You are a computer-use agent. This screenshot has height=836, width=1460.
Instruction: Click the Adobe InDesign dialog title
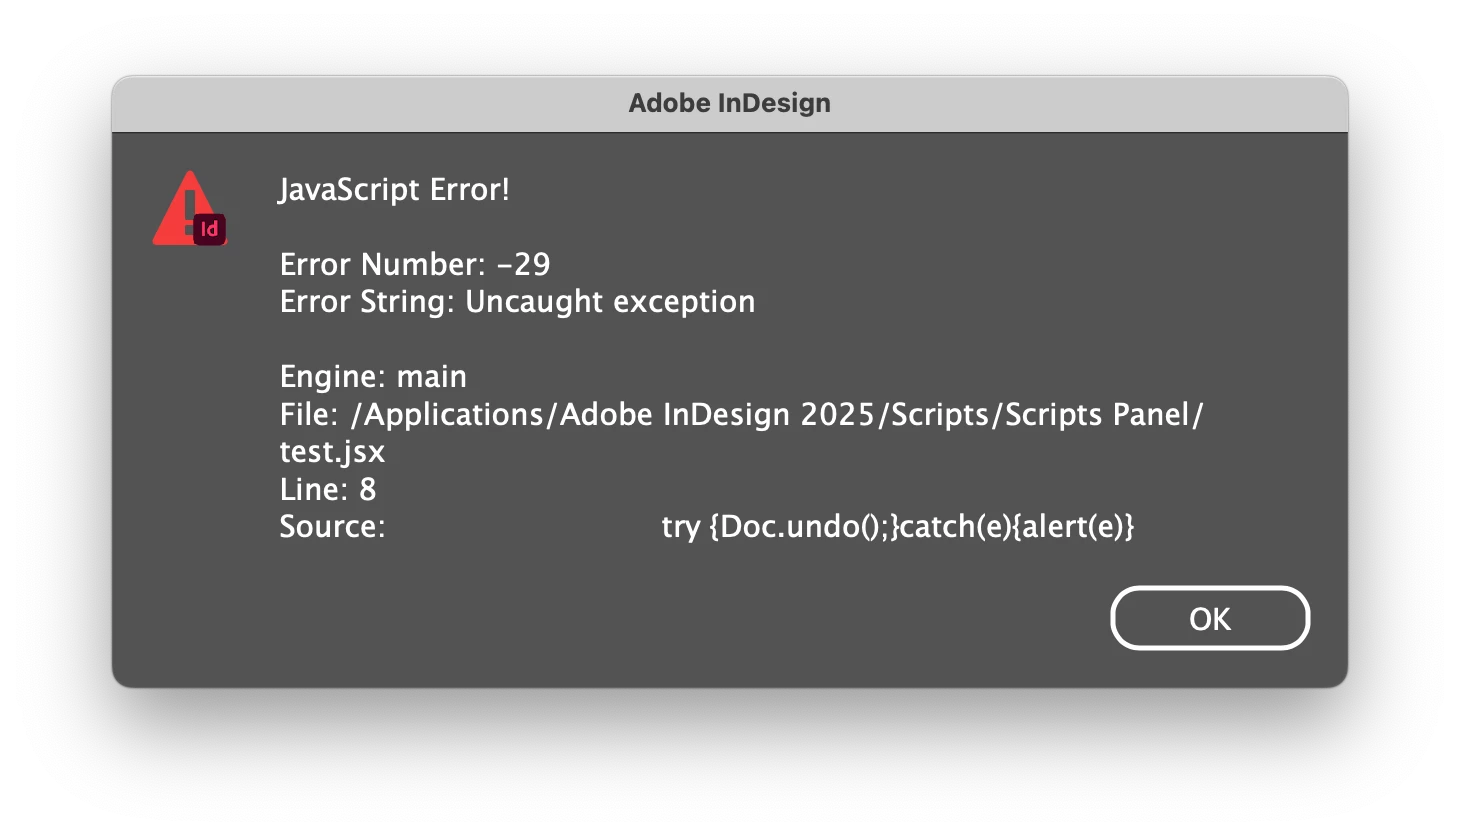(x=729, y=103)
